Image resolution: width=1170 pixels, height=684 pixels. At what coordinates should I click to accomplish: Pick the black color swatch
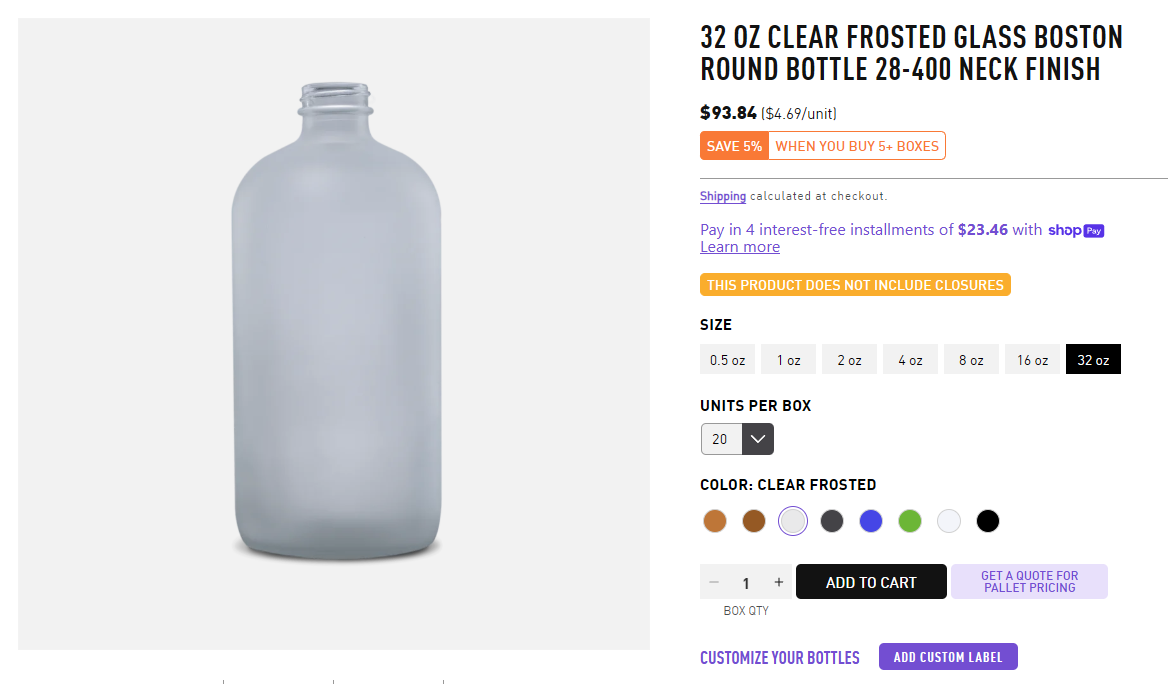tap(988, 521)
